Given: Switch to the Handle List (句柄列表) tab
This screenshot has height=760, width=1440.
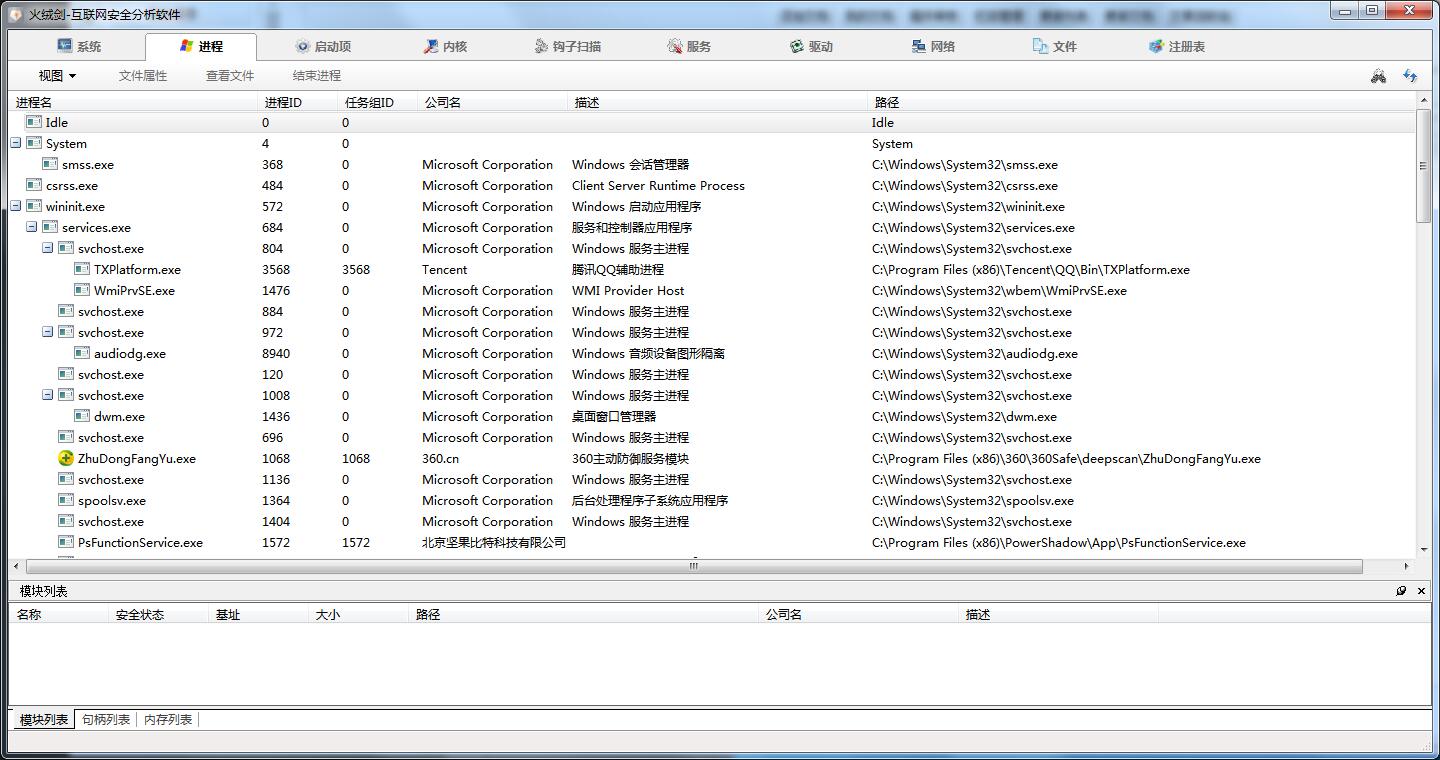Looking at the screenshot, I should [106, 720].
